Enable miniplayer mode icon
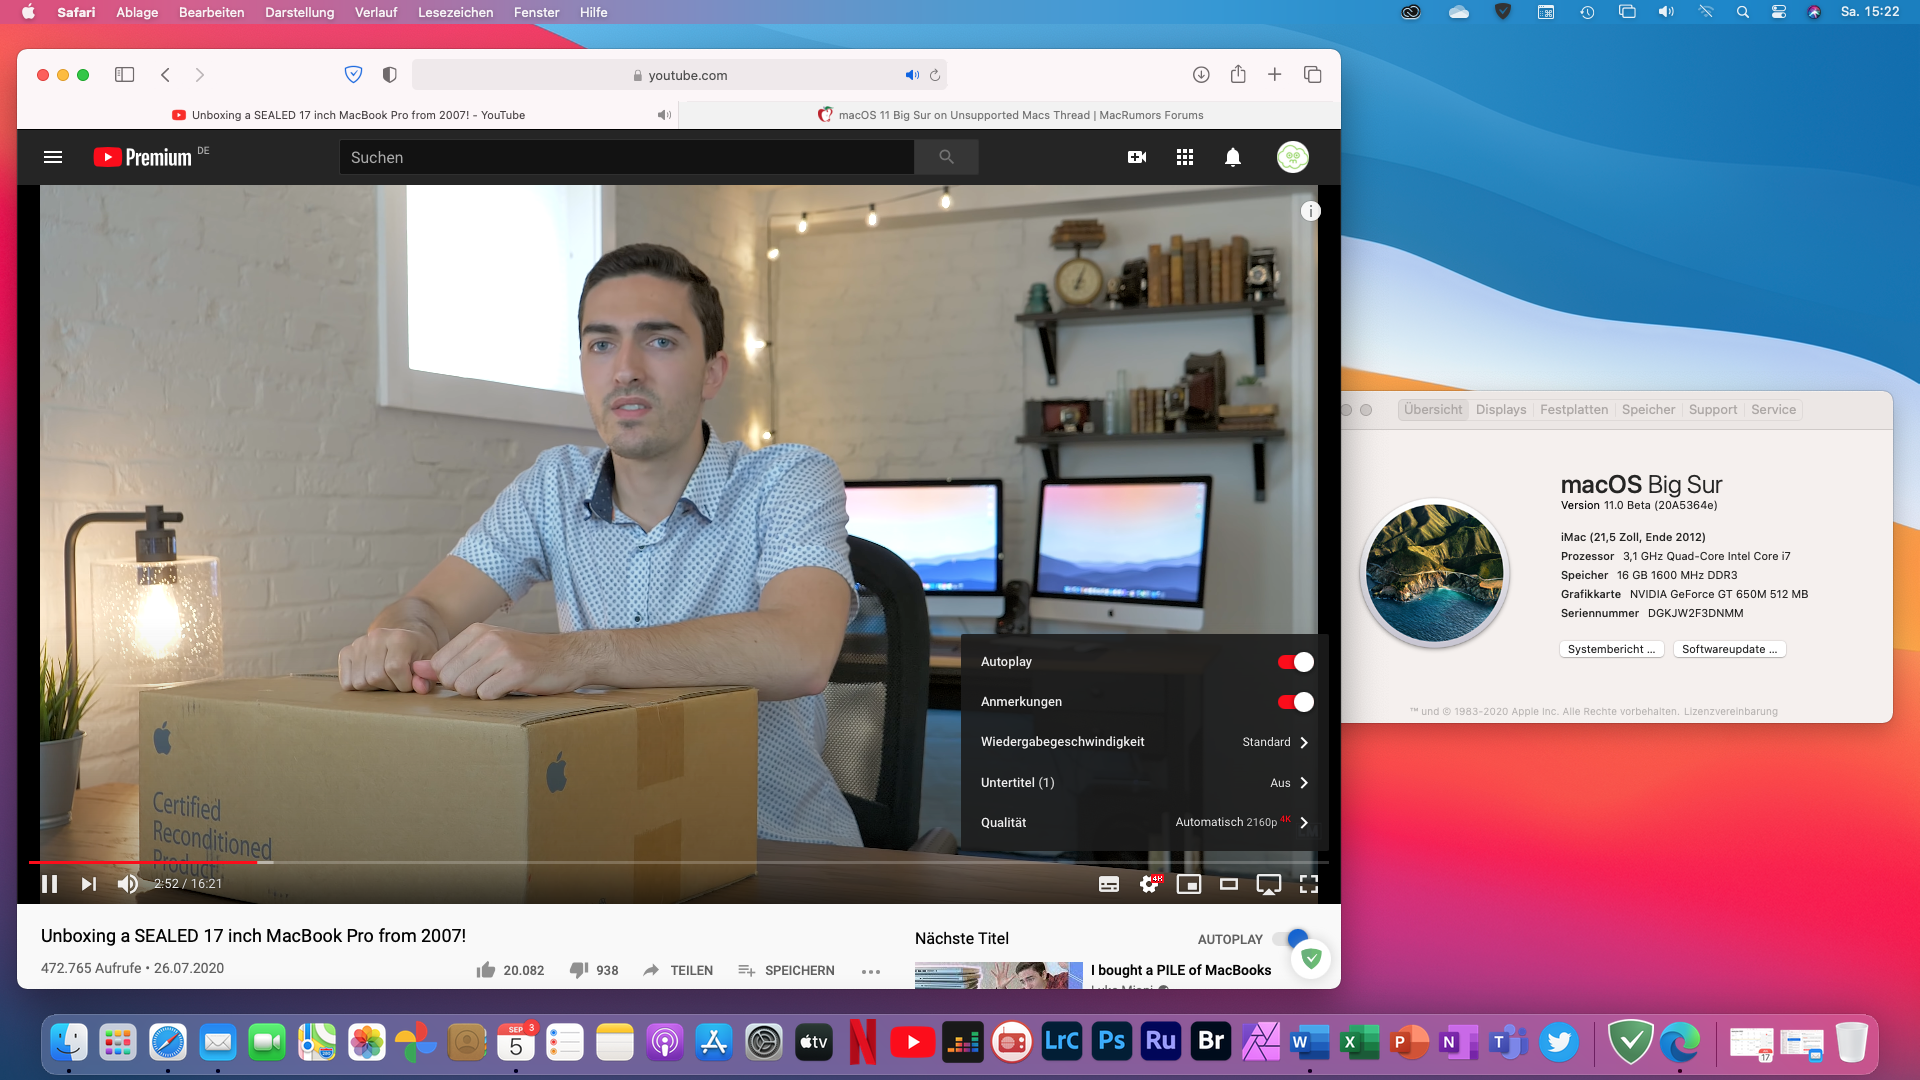This screenshot has height=1080, width=1920. point(1189,884)
